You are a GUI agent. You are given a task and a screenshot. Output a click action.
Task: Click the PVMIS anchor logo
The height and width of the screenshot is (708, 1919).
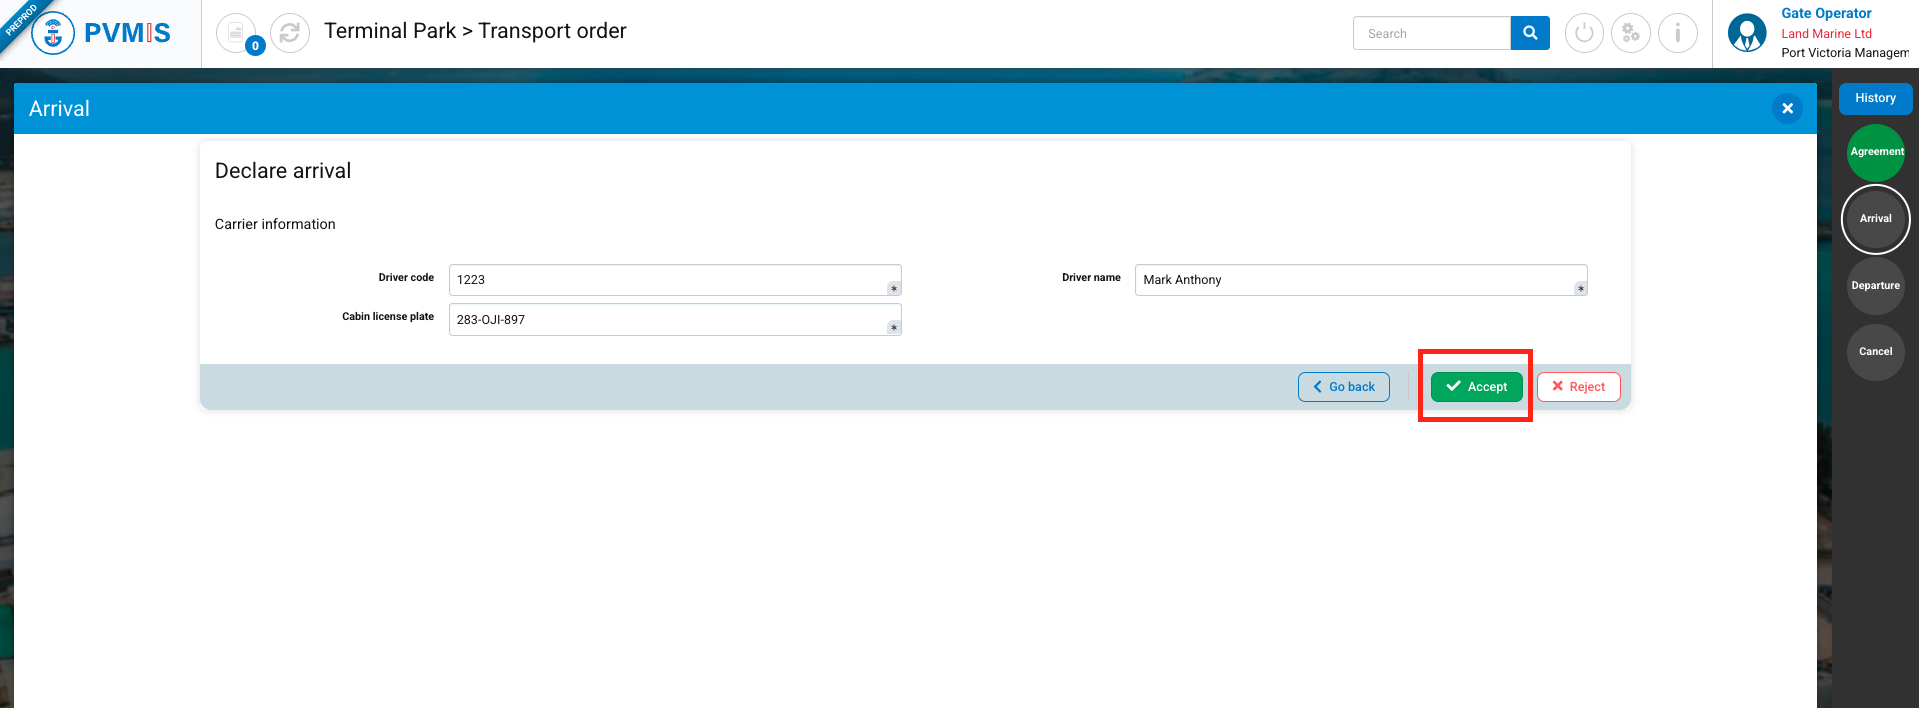(x=53, y=34)
